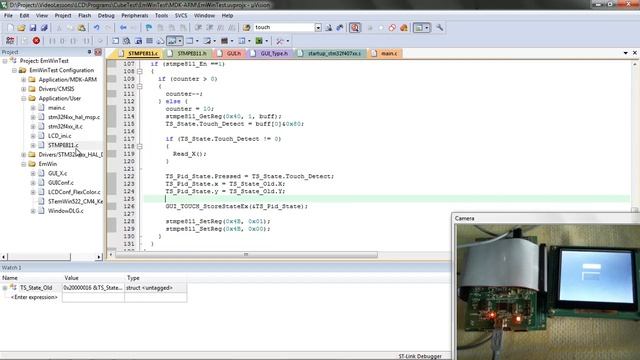
Task: Collapse the code fold at line 110
Action: click(140, 87)
